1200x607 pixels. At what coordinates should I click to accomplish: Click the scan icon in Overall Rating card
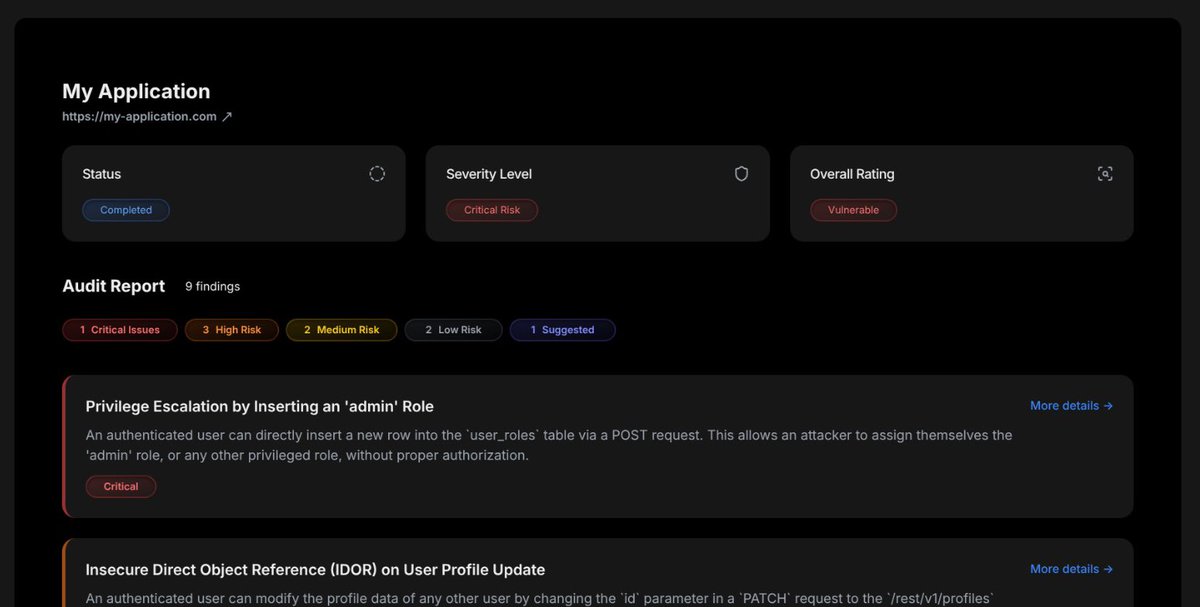[x=1105, y=174]
